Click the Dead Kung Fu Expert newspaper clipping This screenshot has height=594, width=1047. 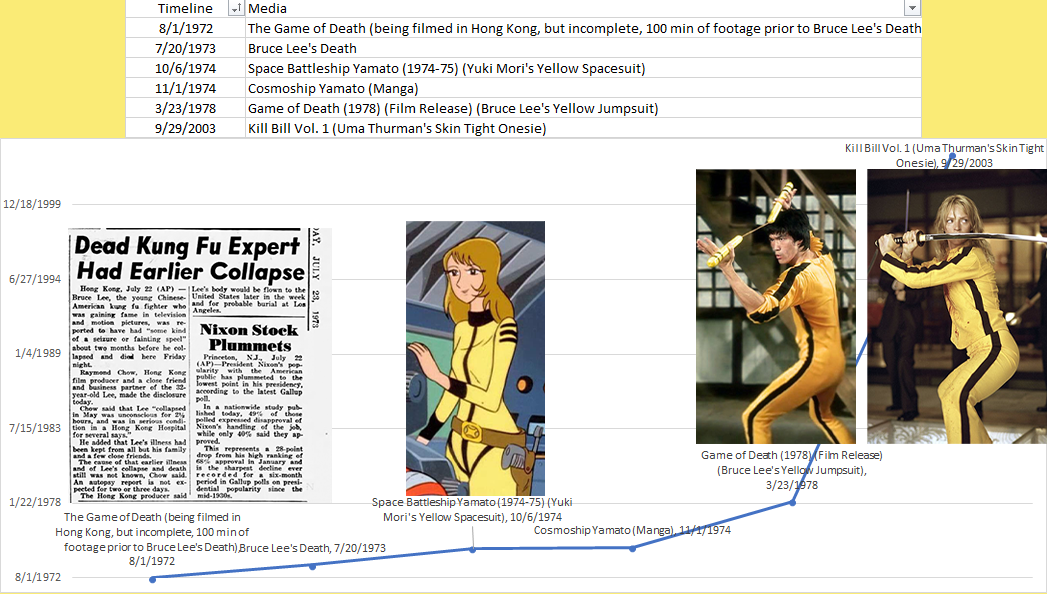pyautogui.click(x=200, y=366)
